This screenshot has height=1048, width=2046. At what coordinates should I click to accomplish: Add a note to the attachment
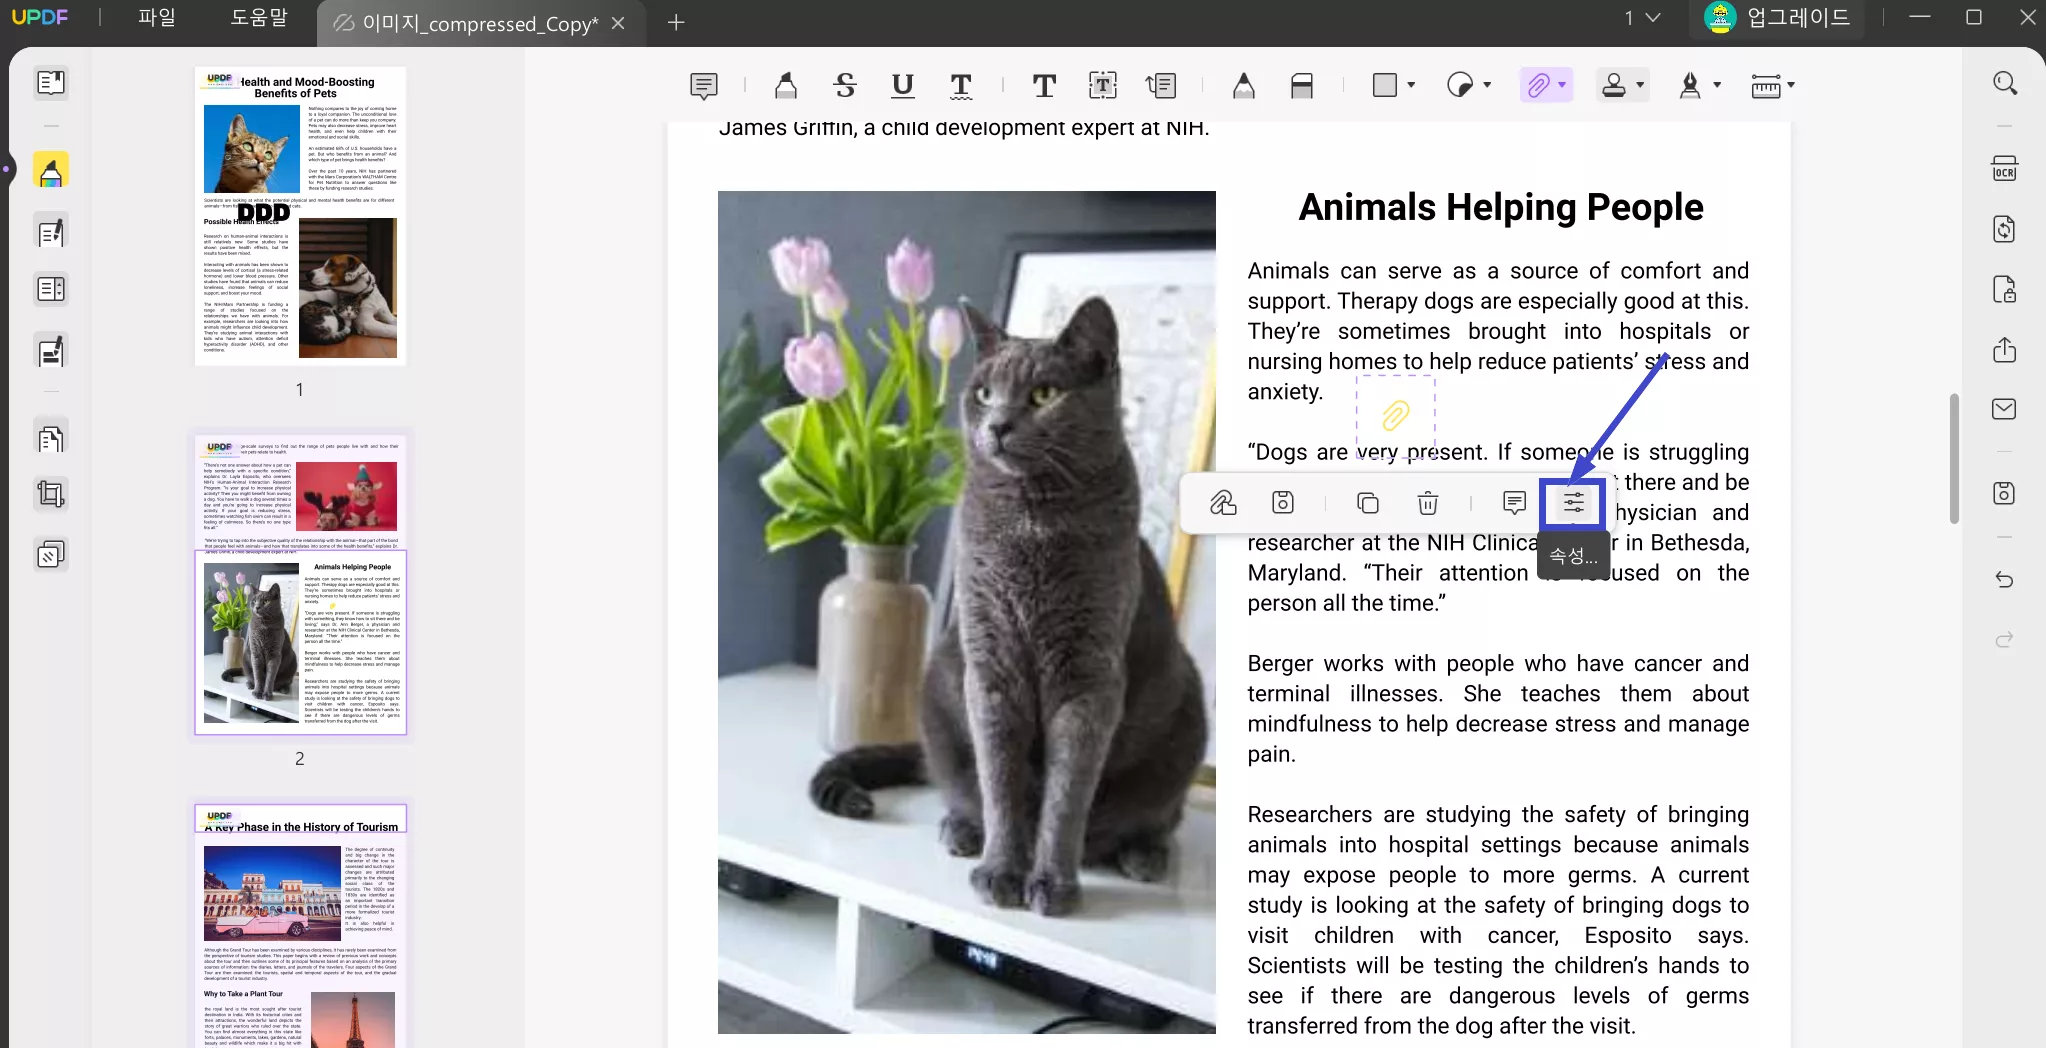click(1514, 502)
